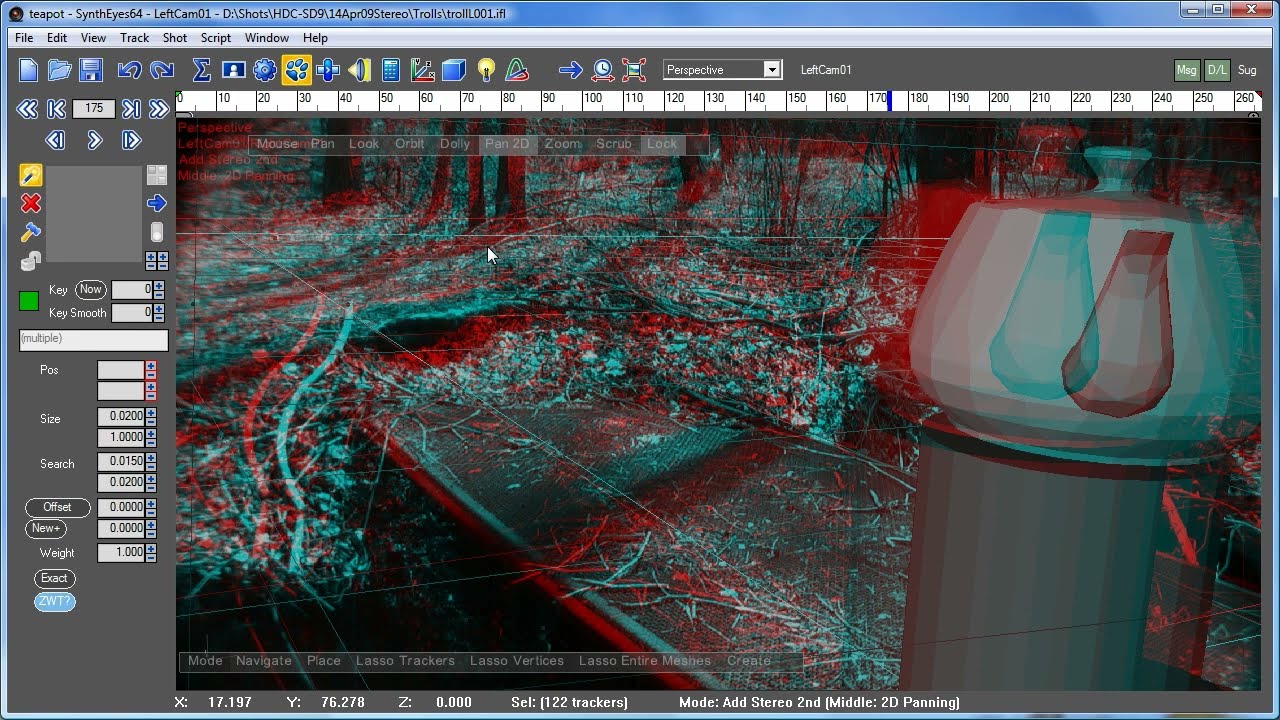The width and height of the screenshot is (1280, 720).
Task: Toggle the Lock option in viewport bar
Action: [x=662, y=144]
